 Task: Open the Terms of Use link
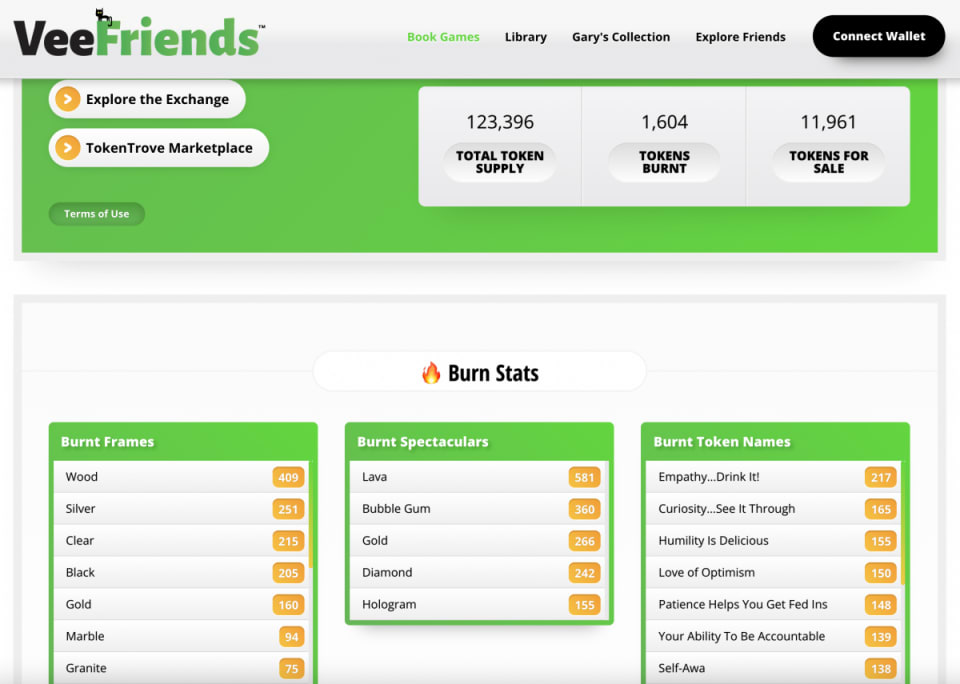pyautogui.click(x=97, y=214)
